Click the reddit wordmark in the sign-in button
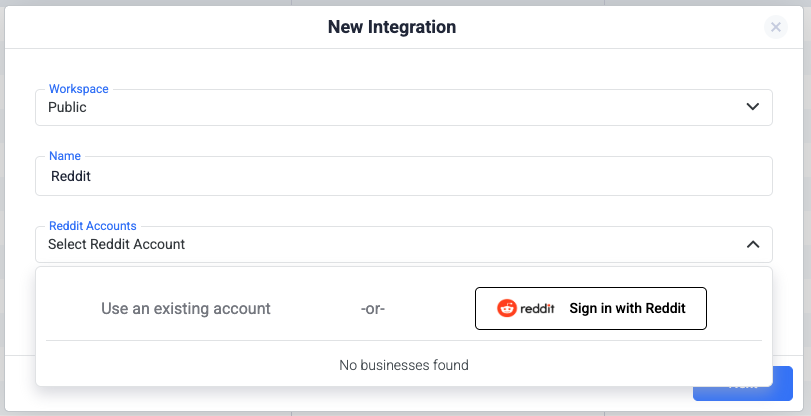 tap(537, 309)
